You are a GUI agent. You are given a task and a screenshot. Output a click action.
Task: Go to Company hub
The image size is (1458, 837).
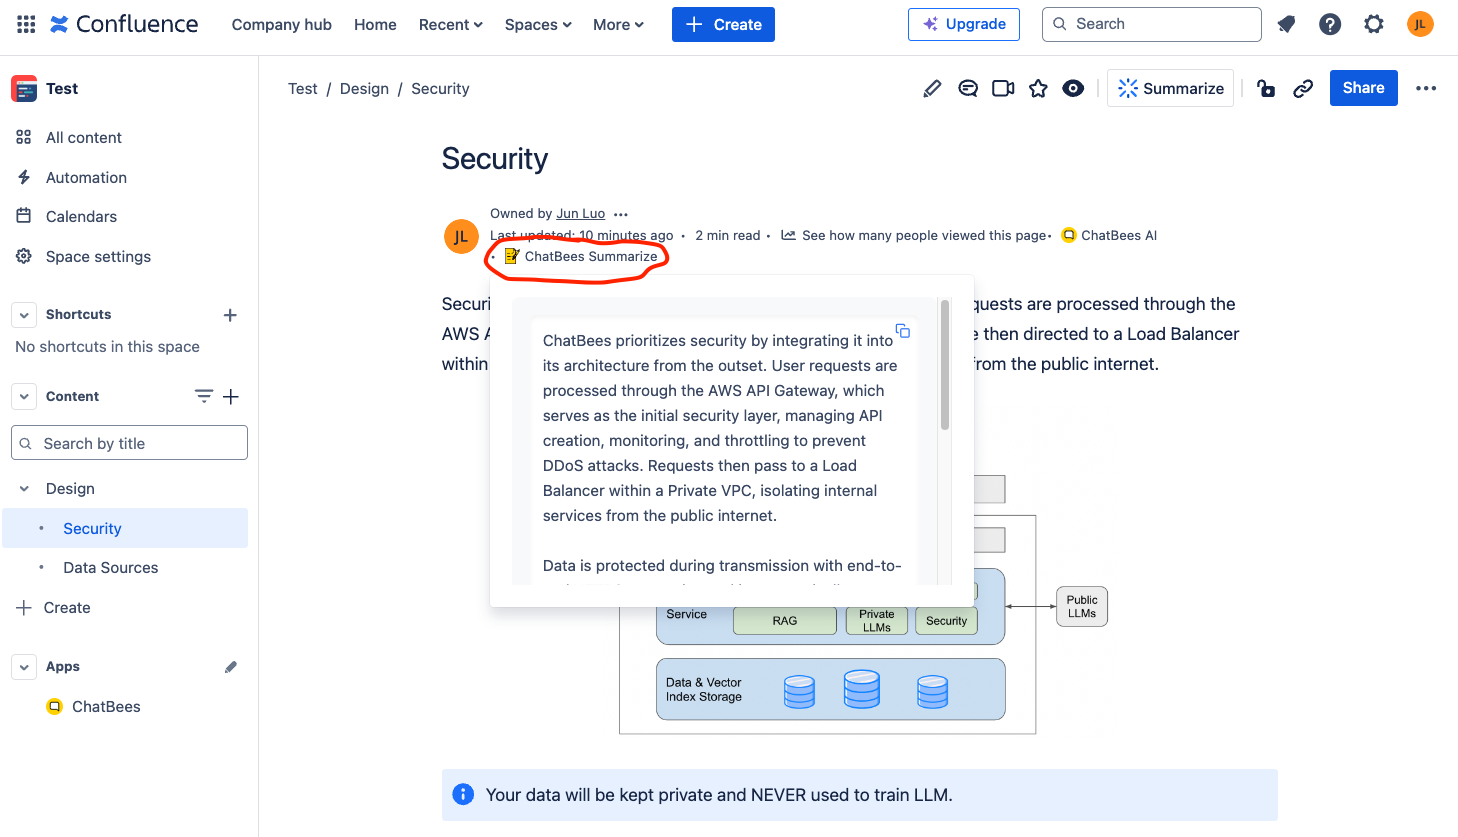click(x=281, y=24)
